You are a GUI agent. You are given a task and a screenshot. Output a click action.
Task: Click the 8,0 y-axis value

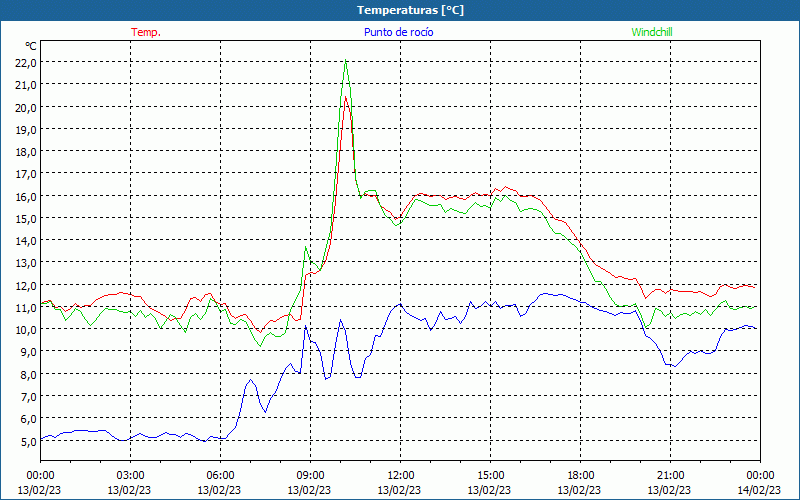point(29,374)
